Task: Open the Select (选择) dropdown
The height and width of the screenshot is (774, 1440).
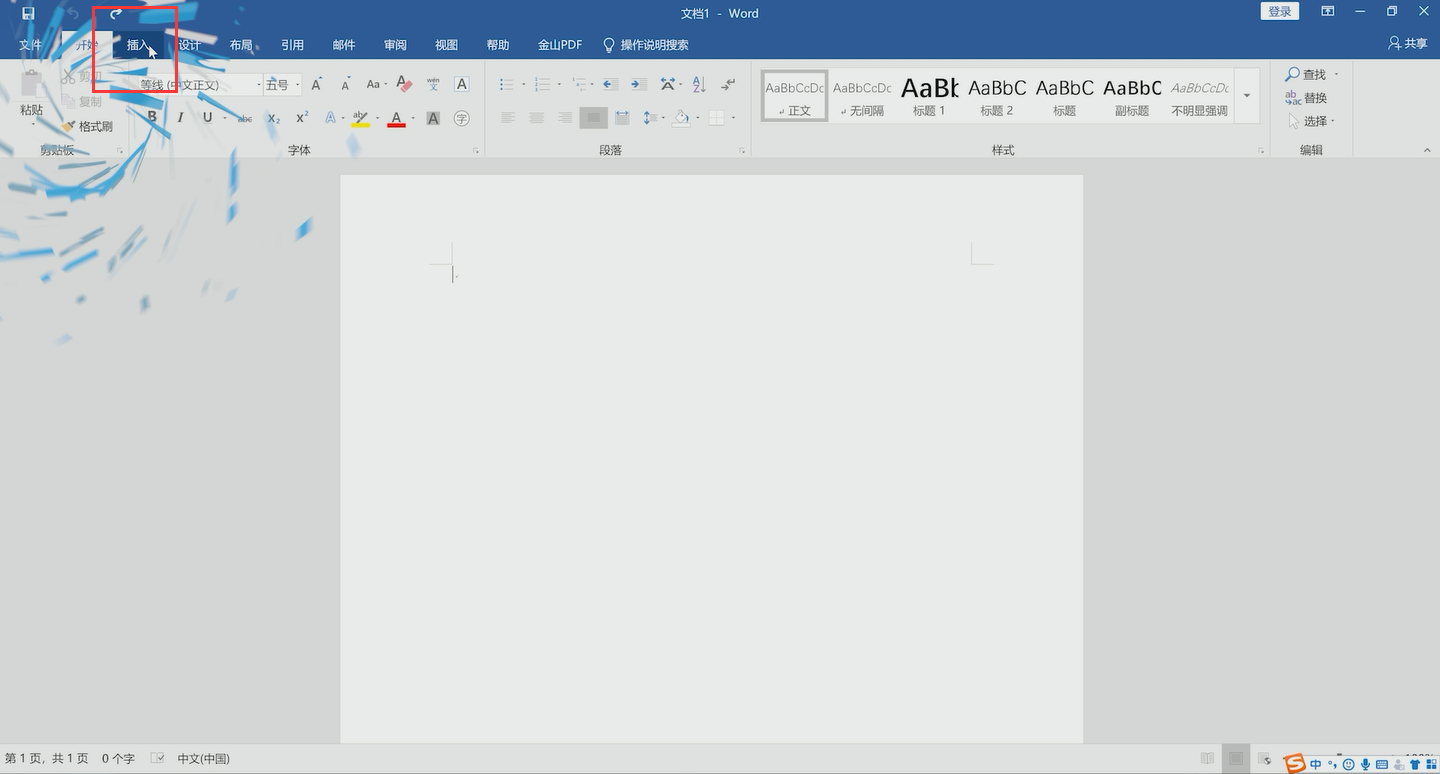Action: [x=1334, y=121]
